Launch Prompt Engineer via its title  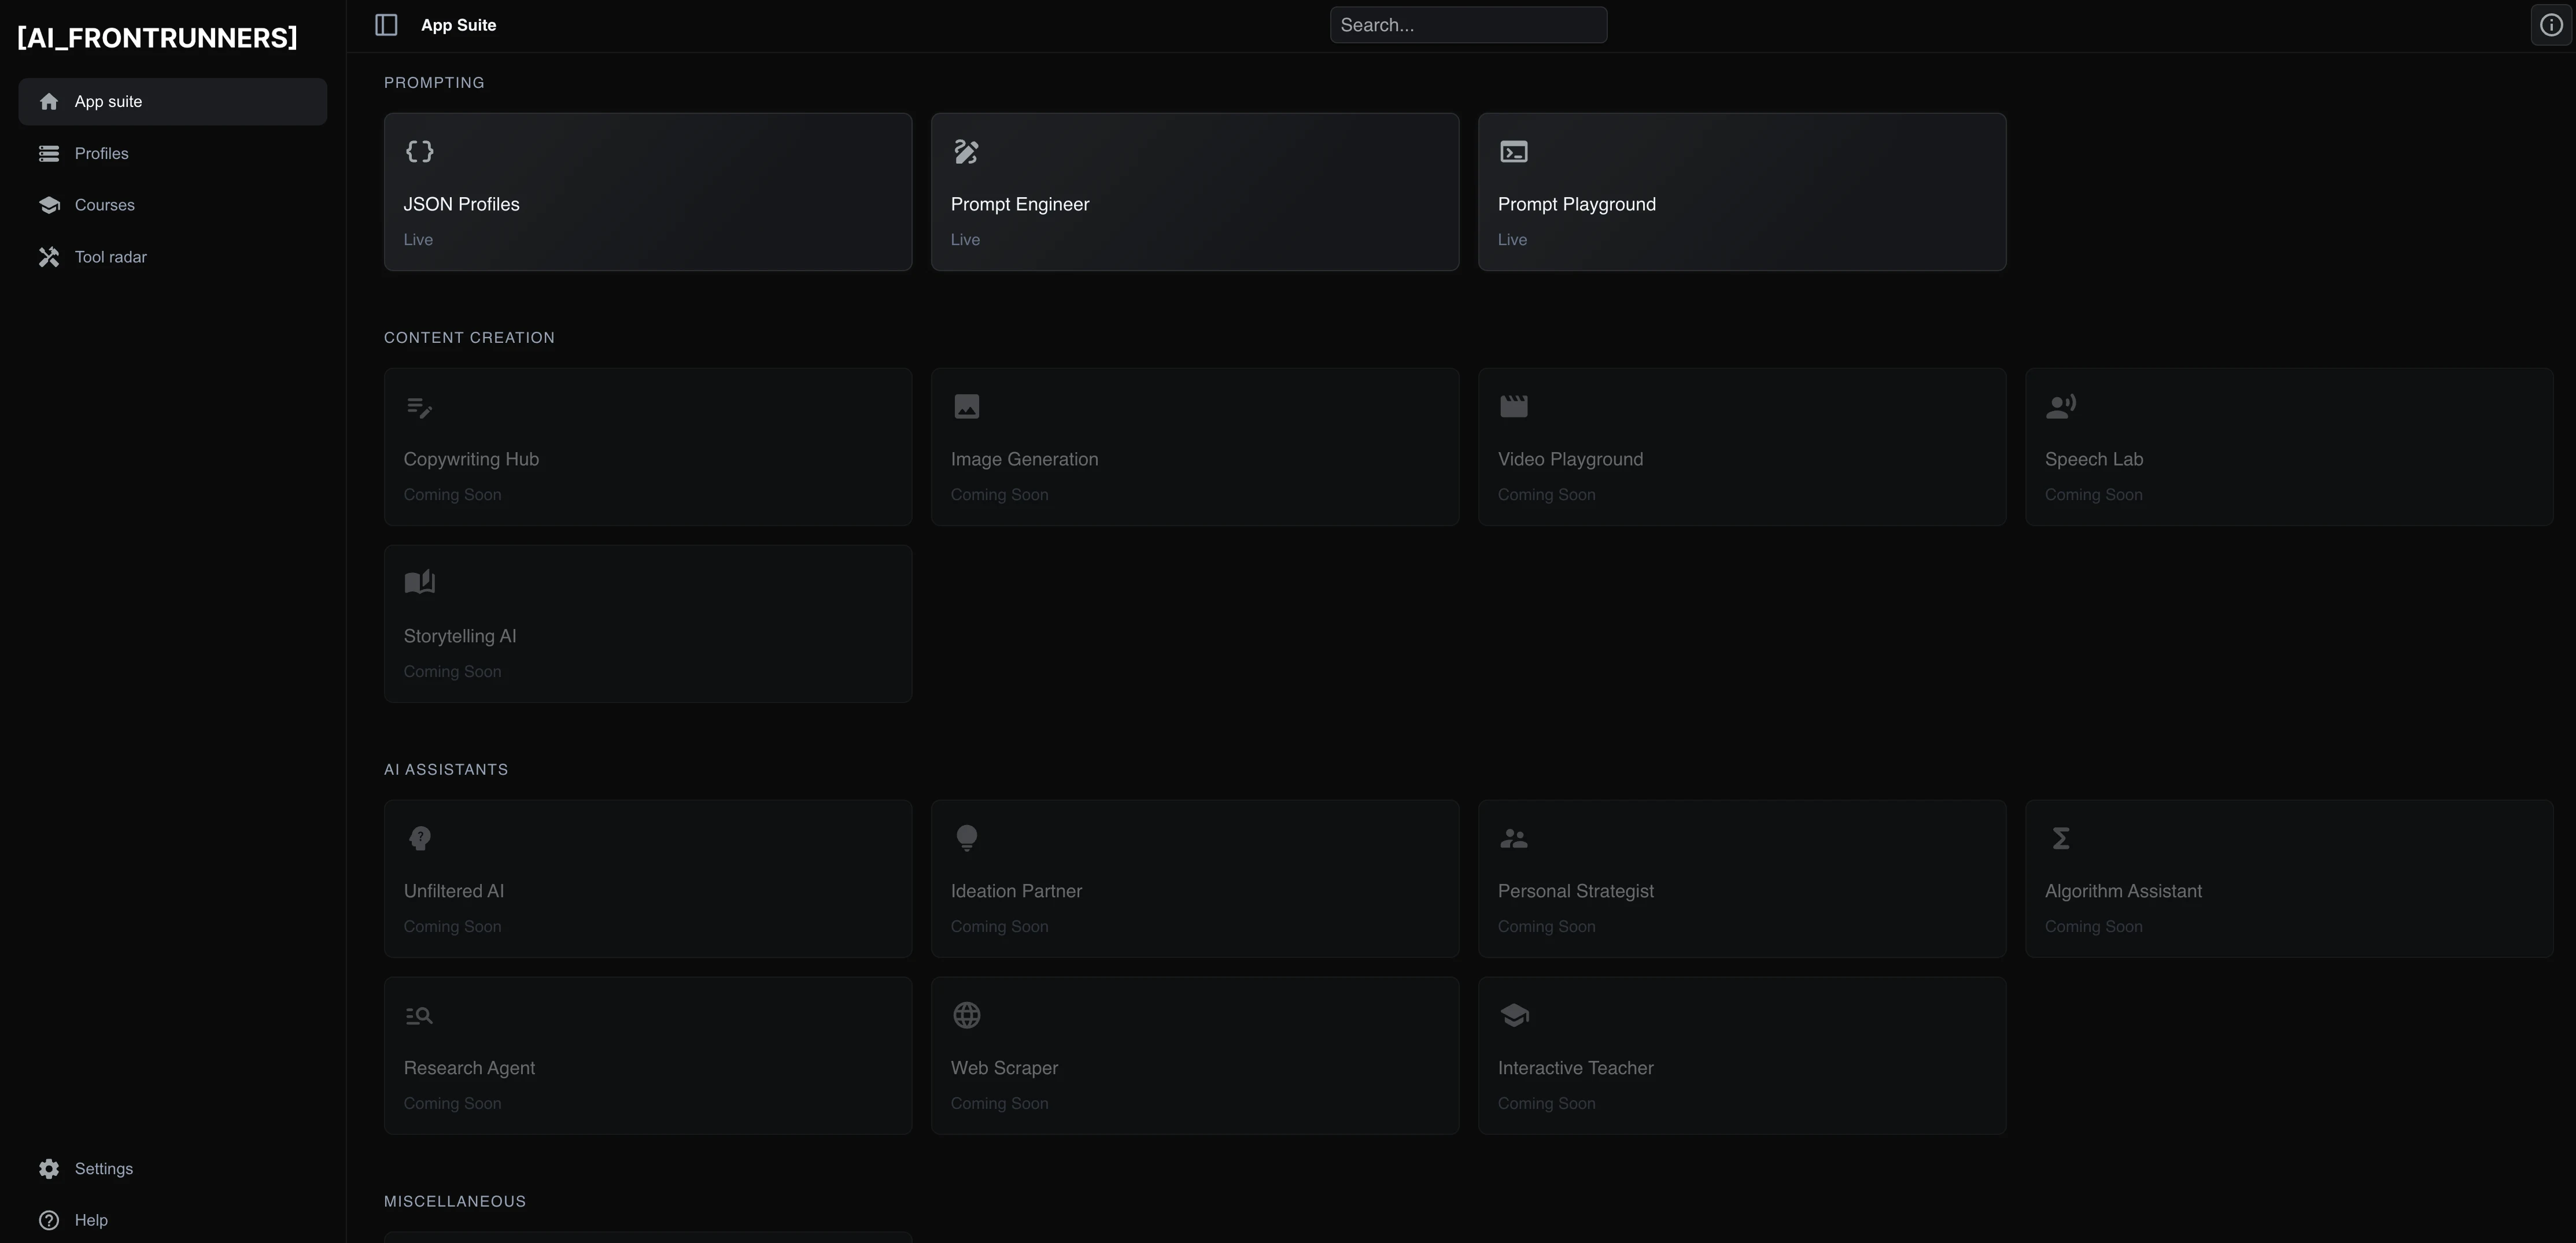(x=1019, y=204)
